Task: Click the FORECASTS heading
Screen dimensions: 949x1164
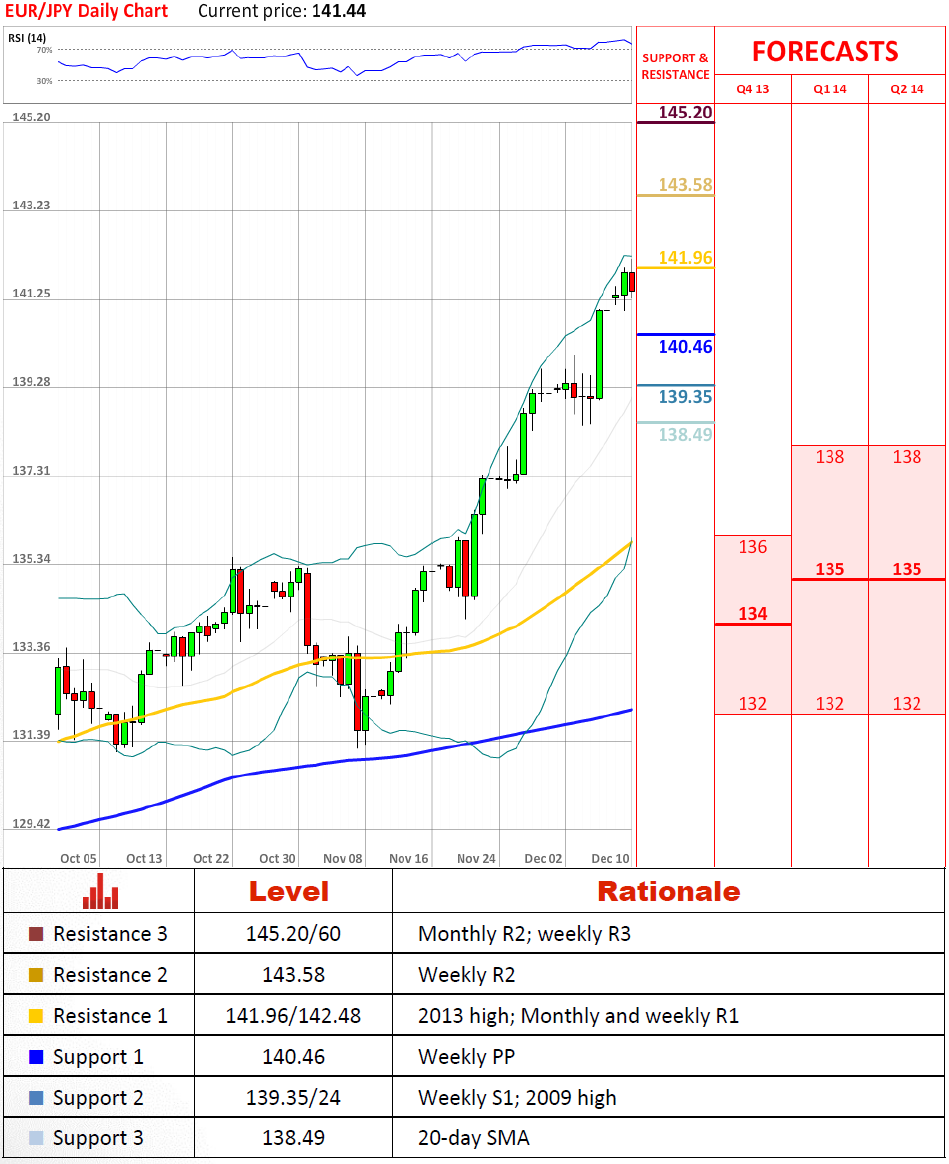Action: pos(825,52)
